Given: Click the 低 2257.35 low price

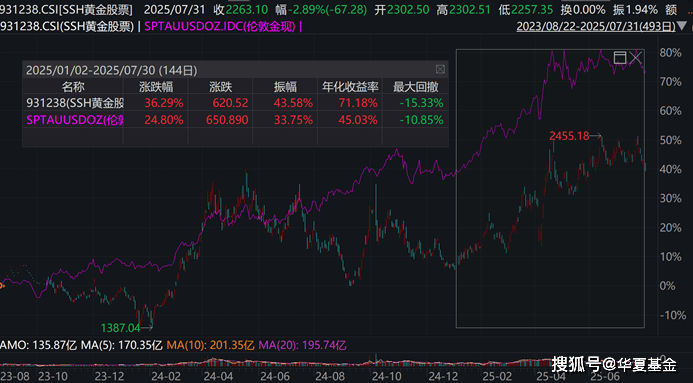Looking at the screenshot, I should (526, 9).
